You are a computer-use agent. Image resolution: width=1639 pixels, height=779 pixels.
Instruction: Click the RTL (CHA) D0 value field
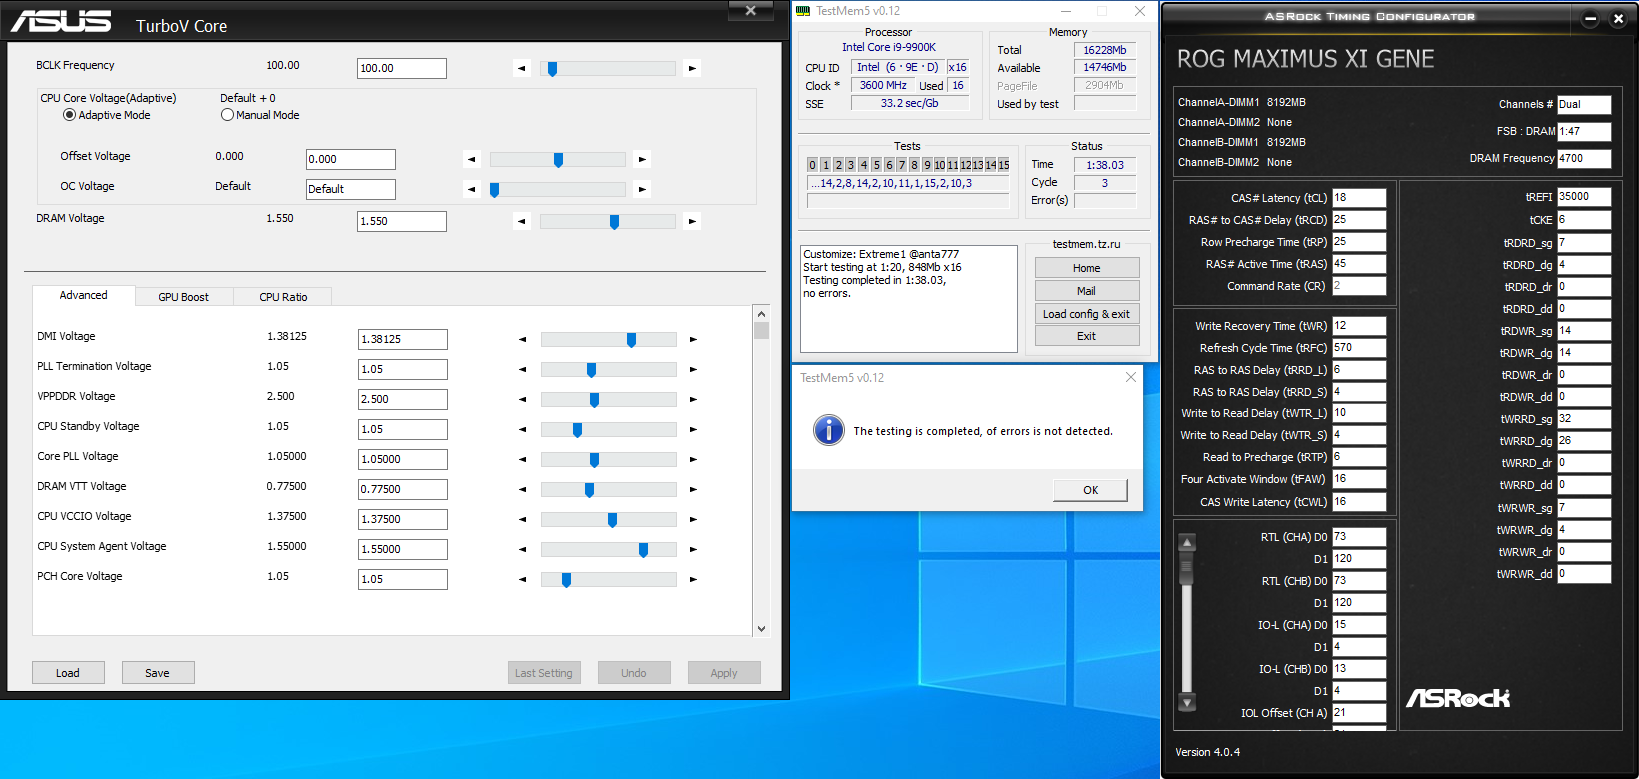tap(1359, 537)
